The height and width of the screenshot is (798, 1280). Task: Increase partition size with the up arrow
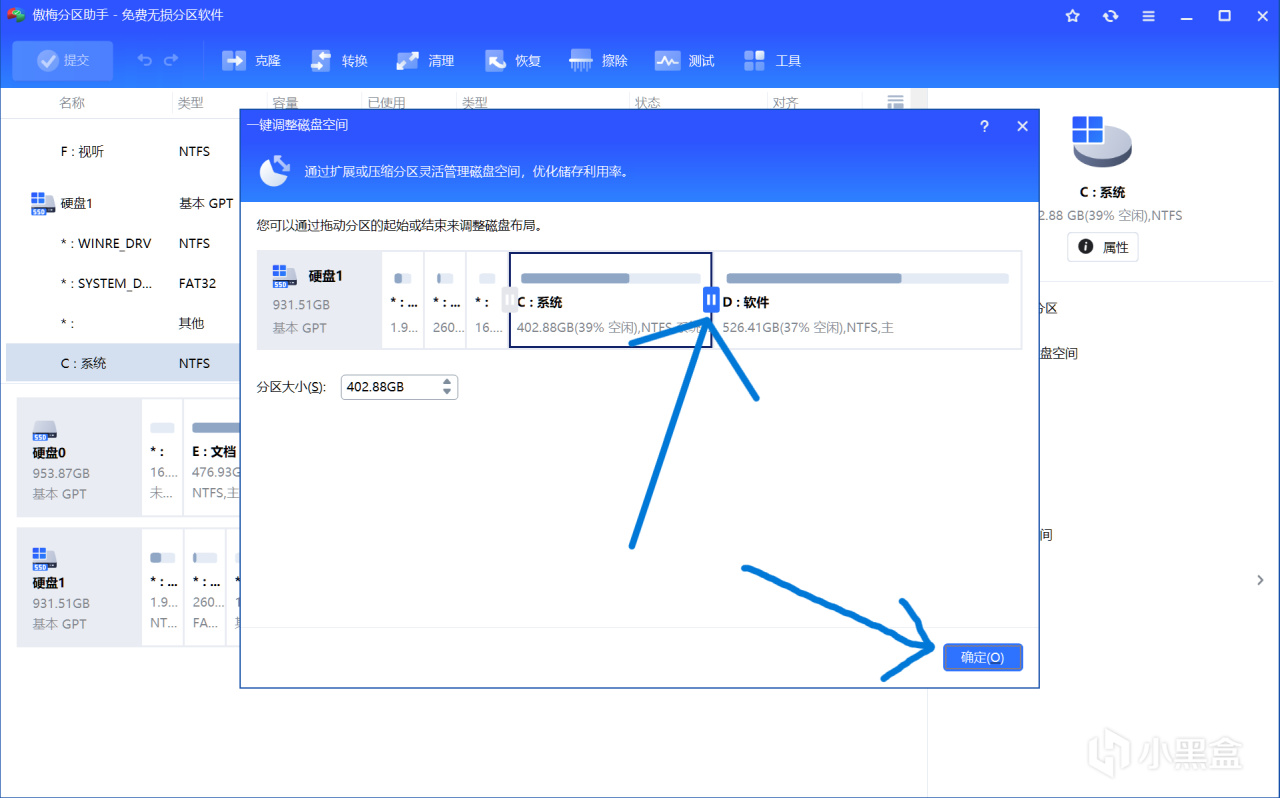tap(448, 381)
